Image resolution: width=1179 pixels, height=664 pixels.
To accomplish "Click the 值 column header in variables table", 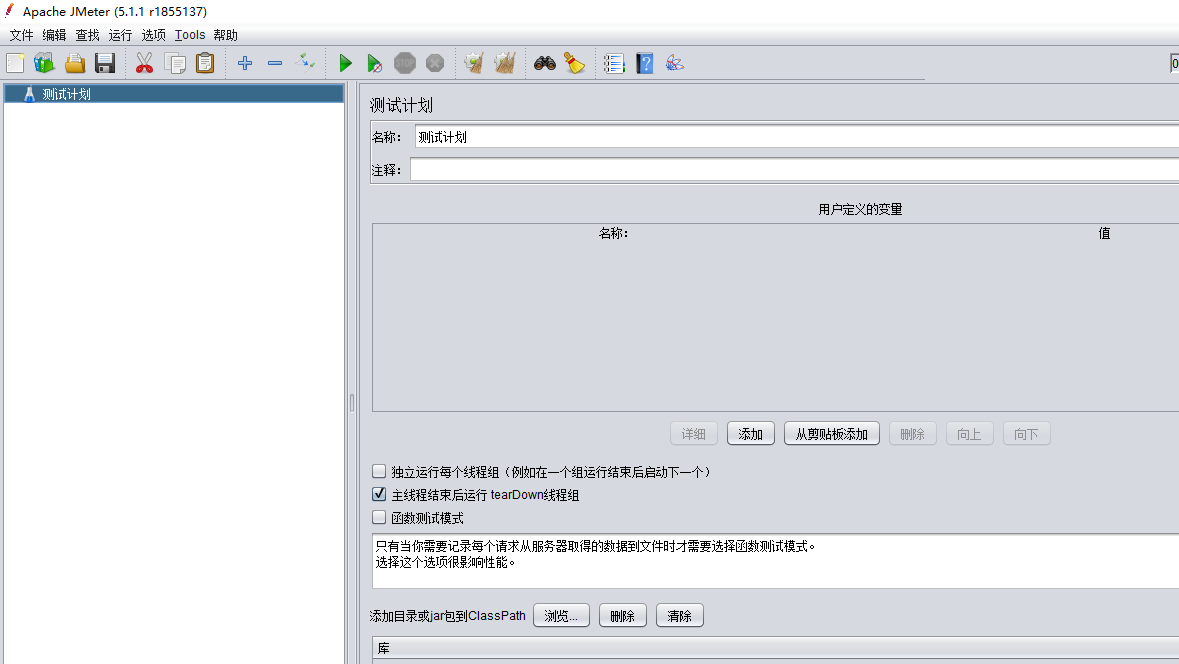I will pyautogui.click(x=1104, y=233).
